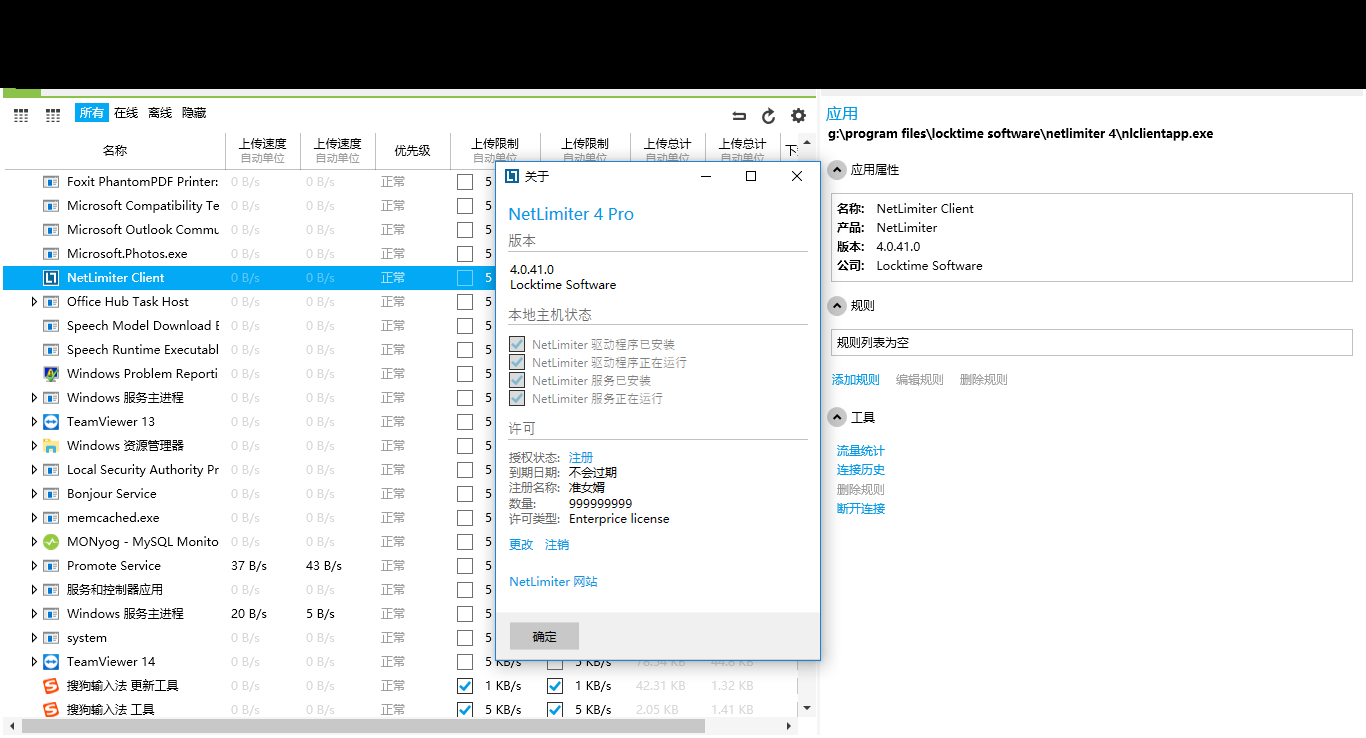Click the 搜狗输入法 更新工具 icon
The width and height of the screenshot is (1366, 738).
pos(51,686)
